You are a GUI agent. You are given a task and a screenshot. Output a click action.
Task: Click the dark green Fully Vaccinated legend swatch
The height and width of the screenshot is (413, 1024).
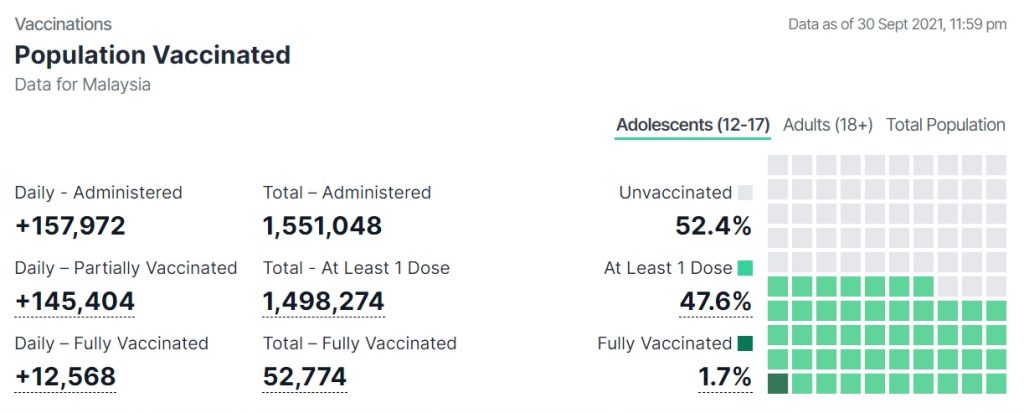(745, 343)
